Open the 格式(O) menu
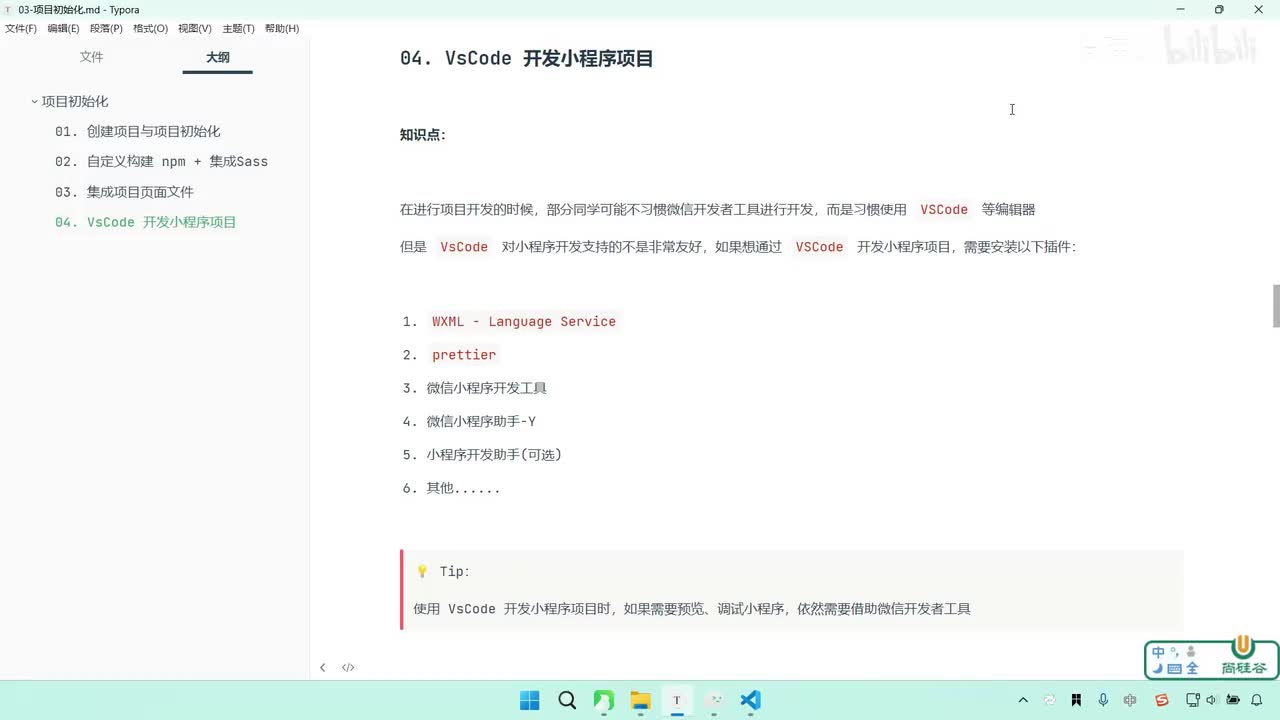 [150, 28]
